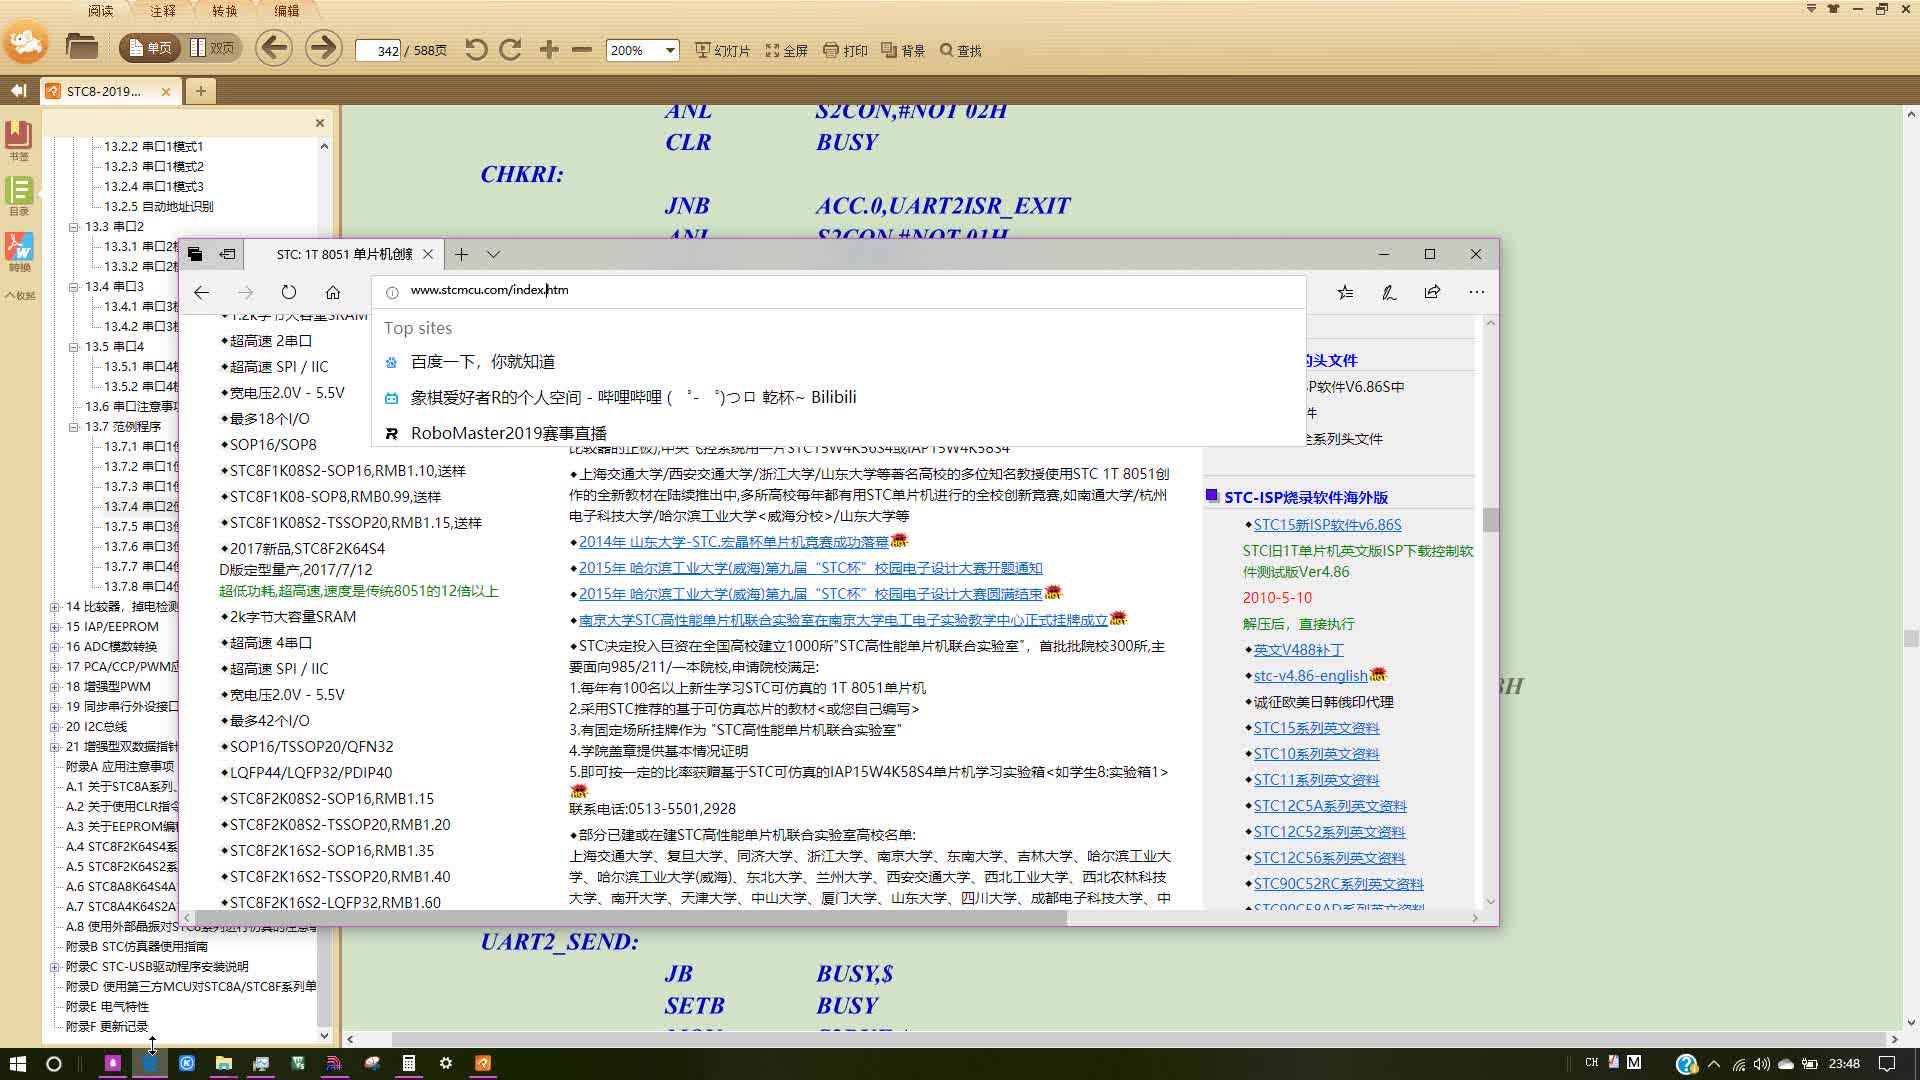Screen dimensions: 1920x1080
Task: Open link STC12C5A系列英文资料
Action: (x=1330, y=806)
